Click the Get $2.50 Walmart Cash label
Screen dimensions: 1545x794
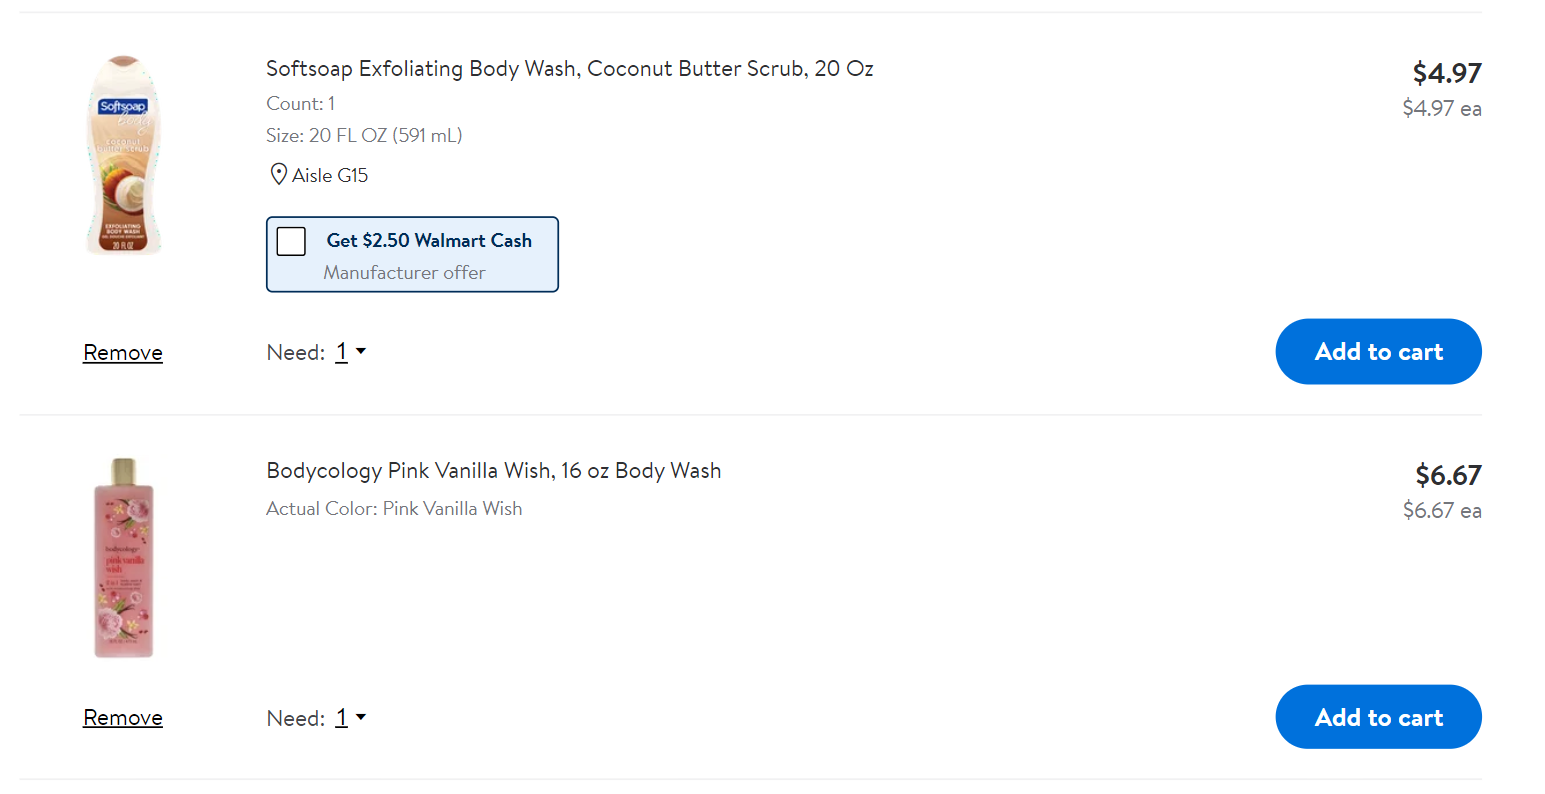429,241
